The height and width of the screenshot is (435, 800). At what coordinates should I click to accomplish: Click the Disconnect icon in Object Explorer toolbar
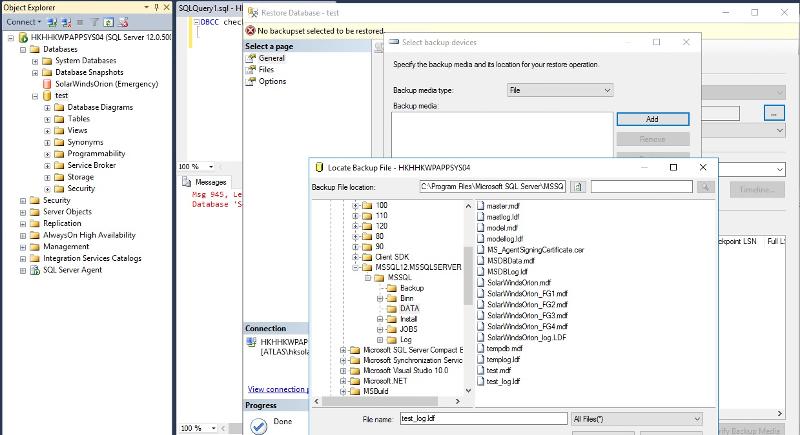66,22
